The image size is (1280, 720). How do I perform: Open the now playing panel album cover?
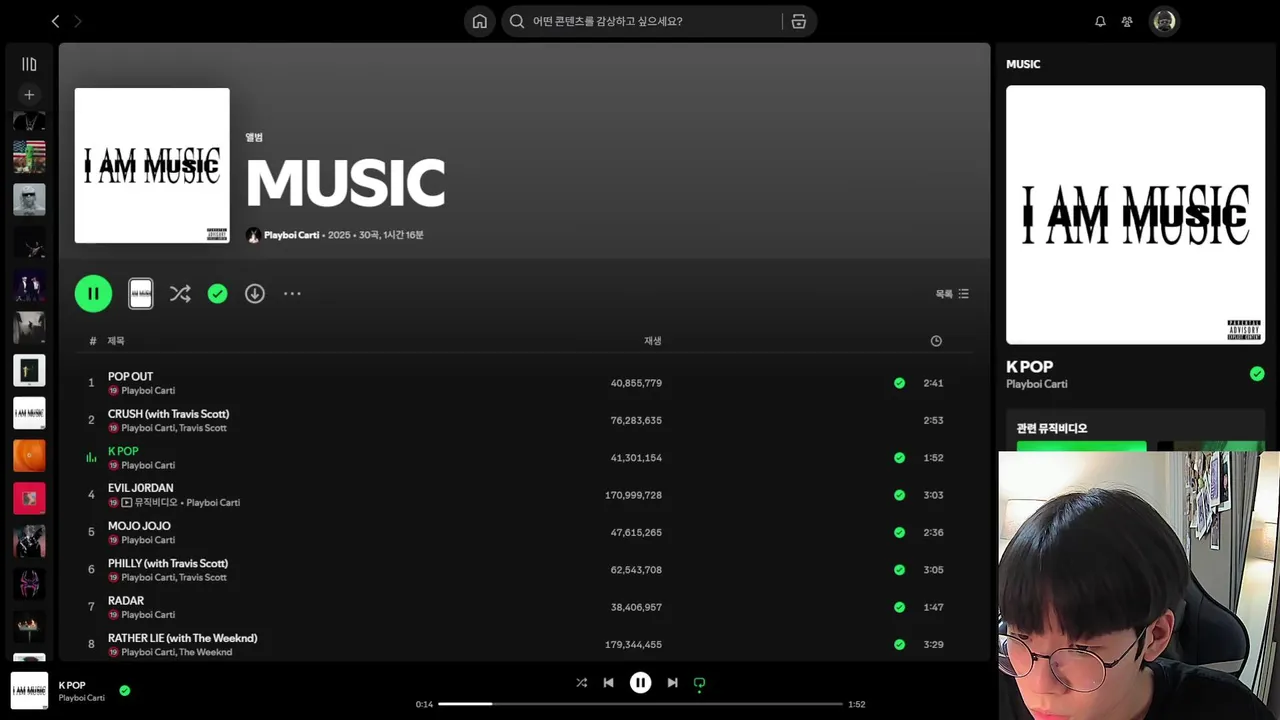coord(1135,215)
